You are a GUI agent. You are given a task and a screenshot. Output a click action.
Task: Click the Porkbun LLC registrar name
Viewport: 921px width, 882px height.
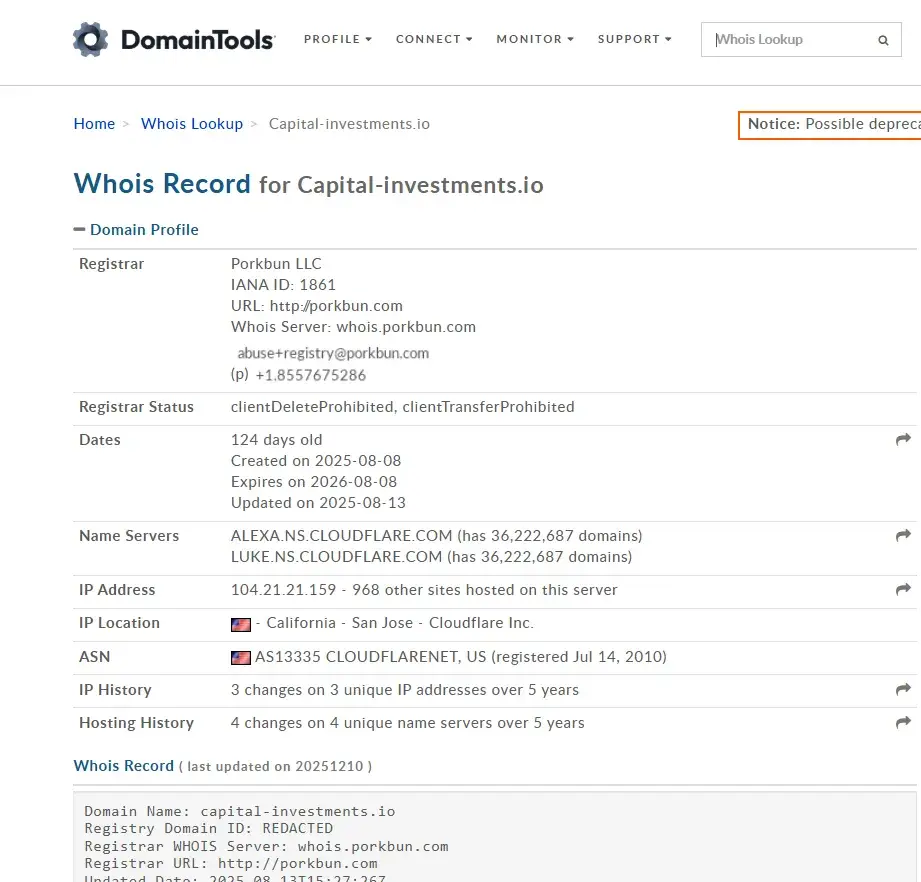tap(276, 264)
